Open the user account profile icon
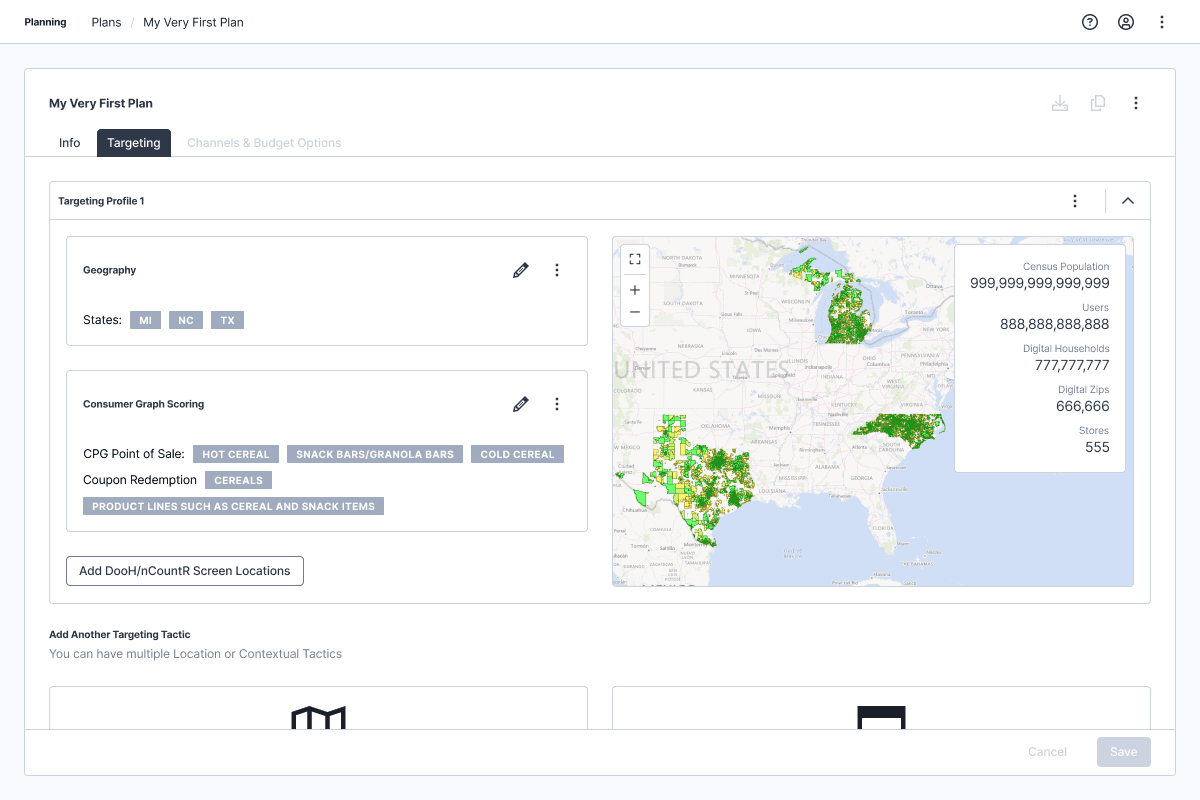This screenshot has width=1200, height=800. coord(1126,22)
